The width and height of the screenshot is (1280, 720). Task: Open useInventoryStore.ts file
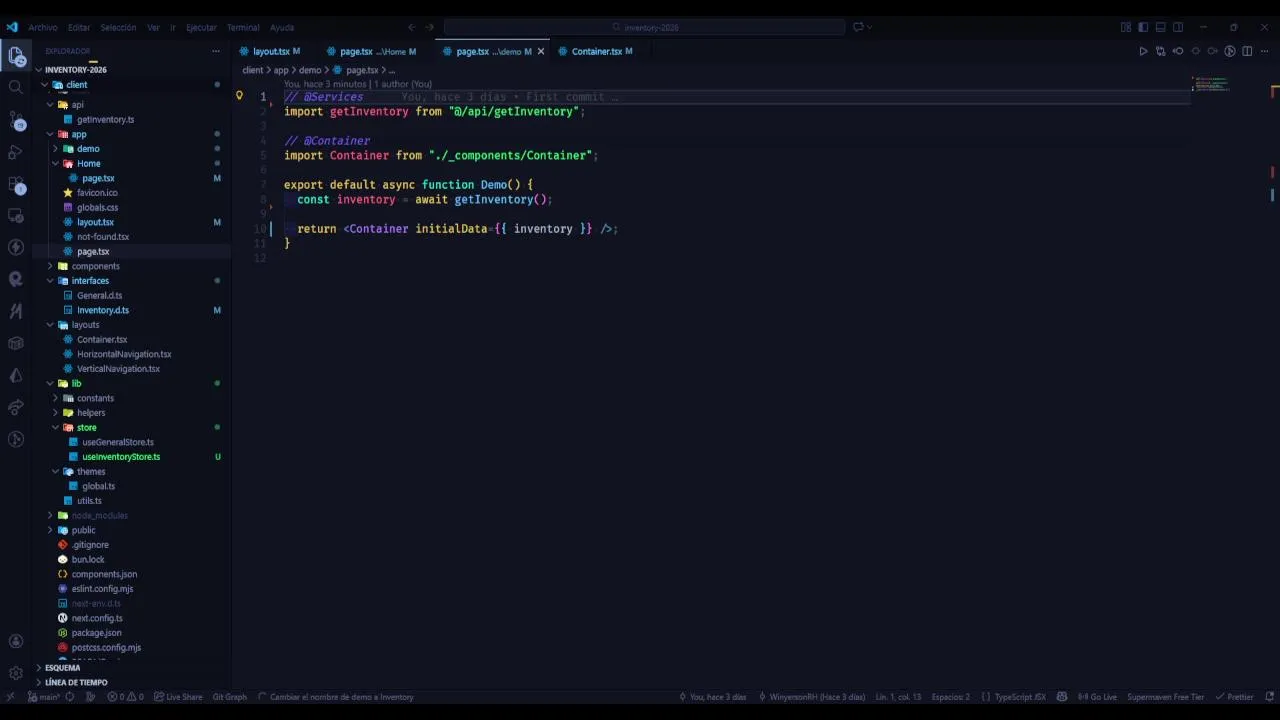121,457
